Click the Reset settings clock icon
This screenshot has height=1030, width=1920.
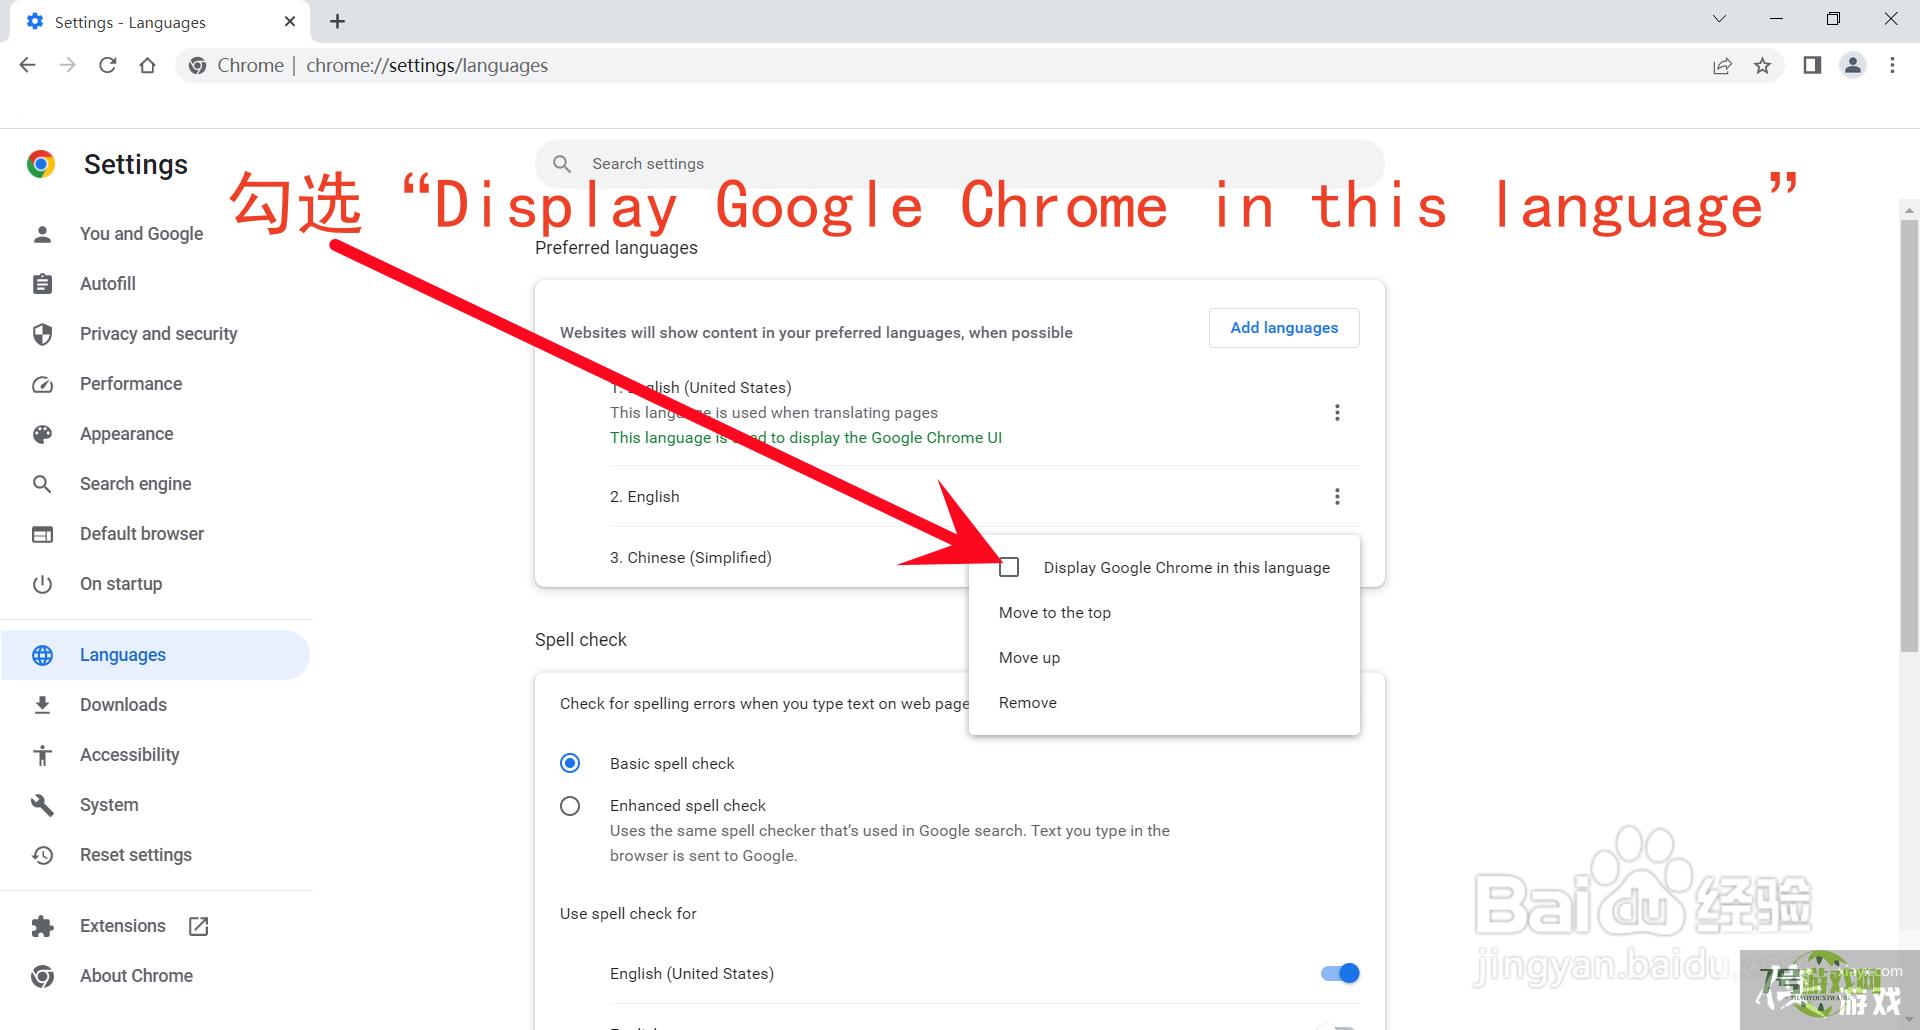[42, 855]
